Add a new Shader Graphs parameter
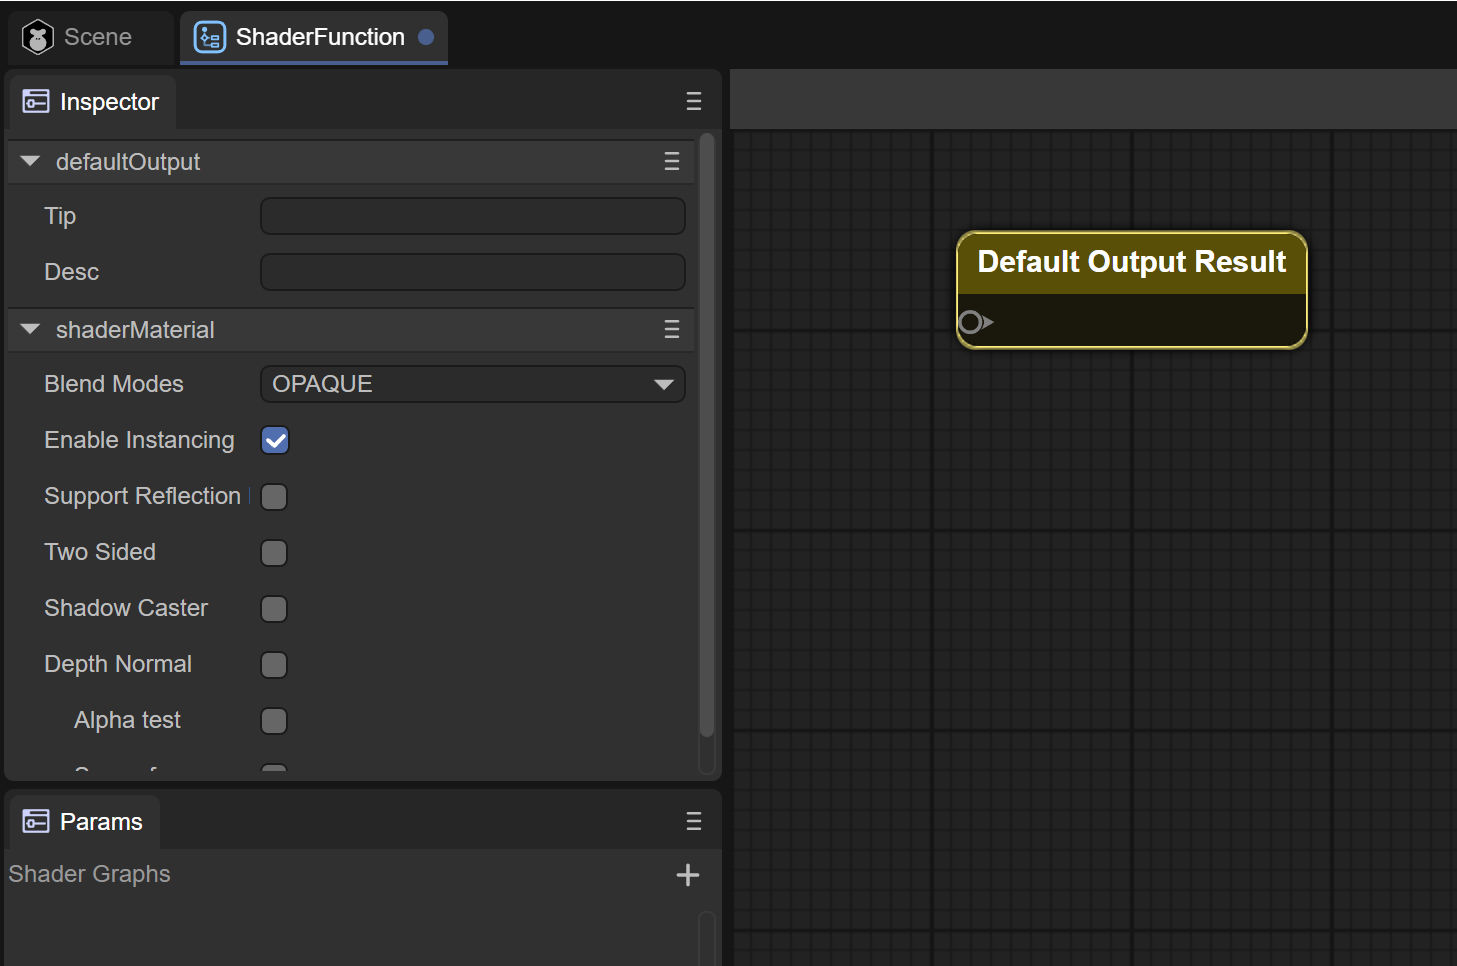1457x966 pixels. click(688, 875)
